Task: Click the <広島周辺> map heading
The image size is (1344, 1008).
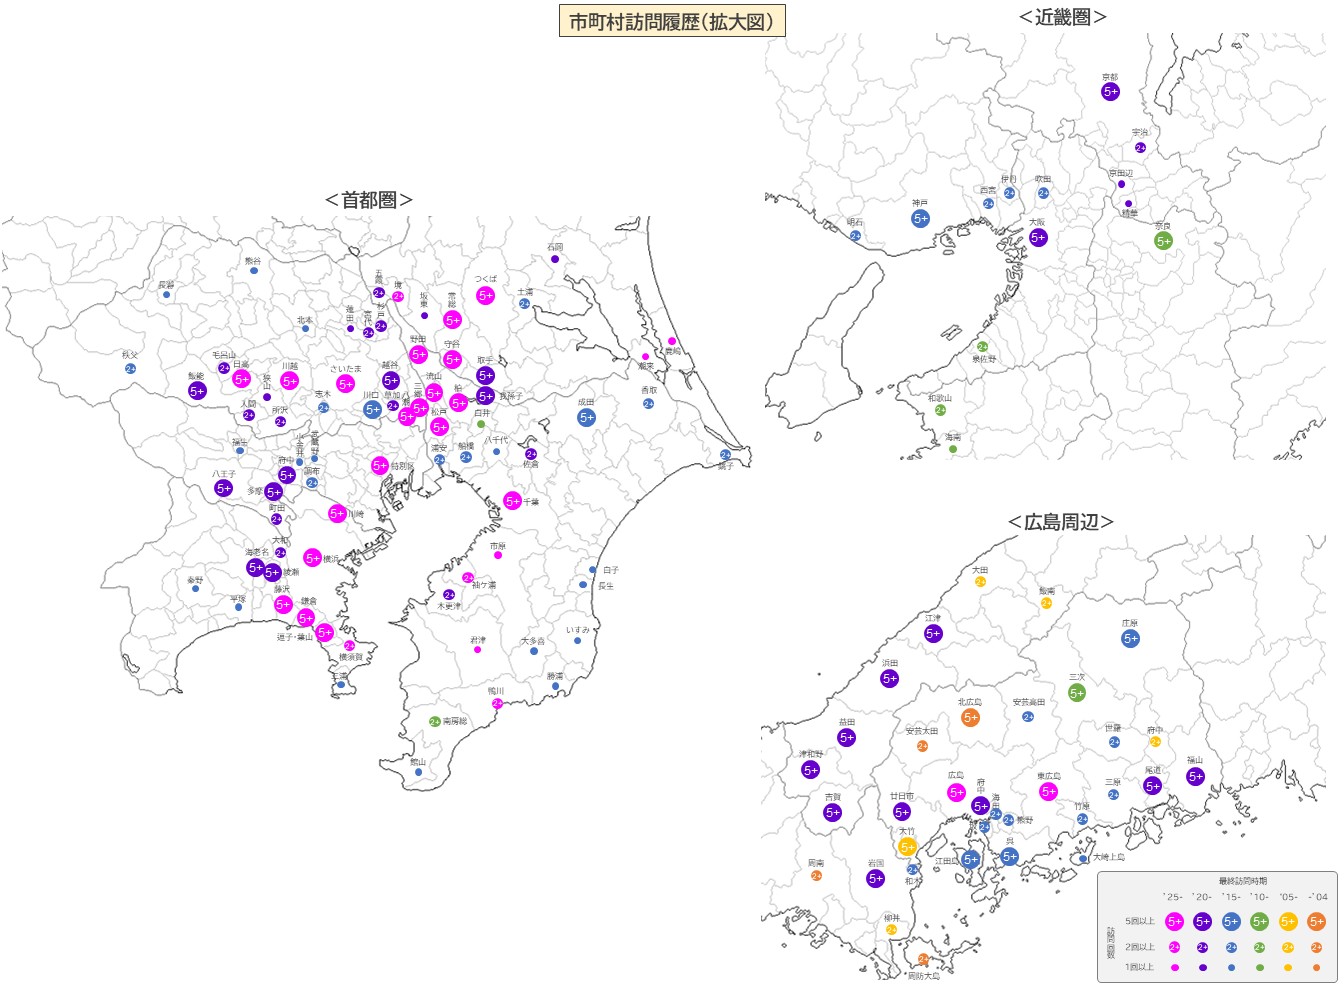Action: 1060,522
